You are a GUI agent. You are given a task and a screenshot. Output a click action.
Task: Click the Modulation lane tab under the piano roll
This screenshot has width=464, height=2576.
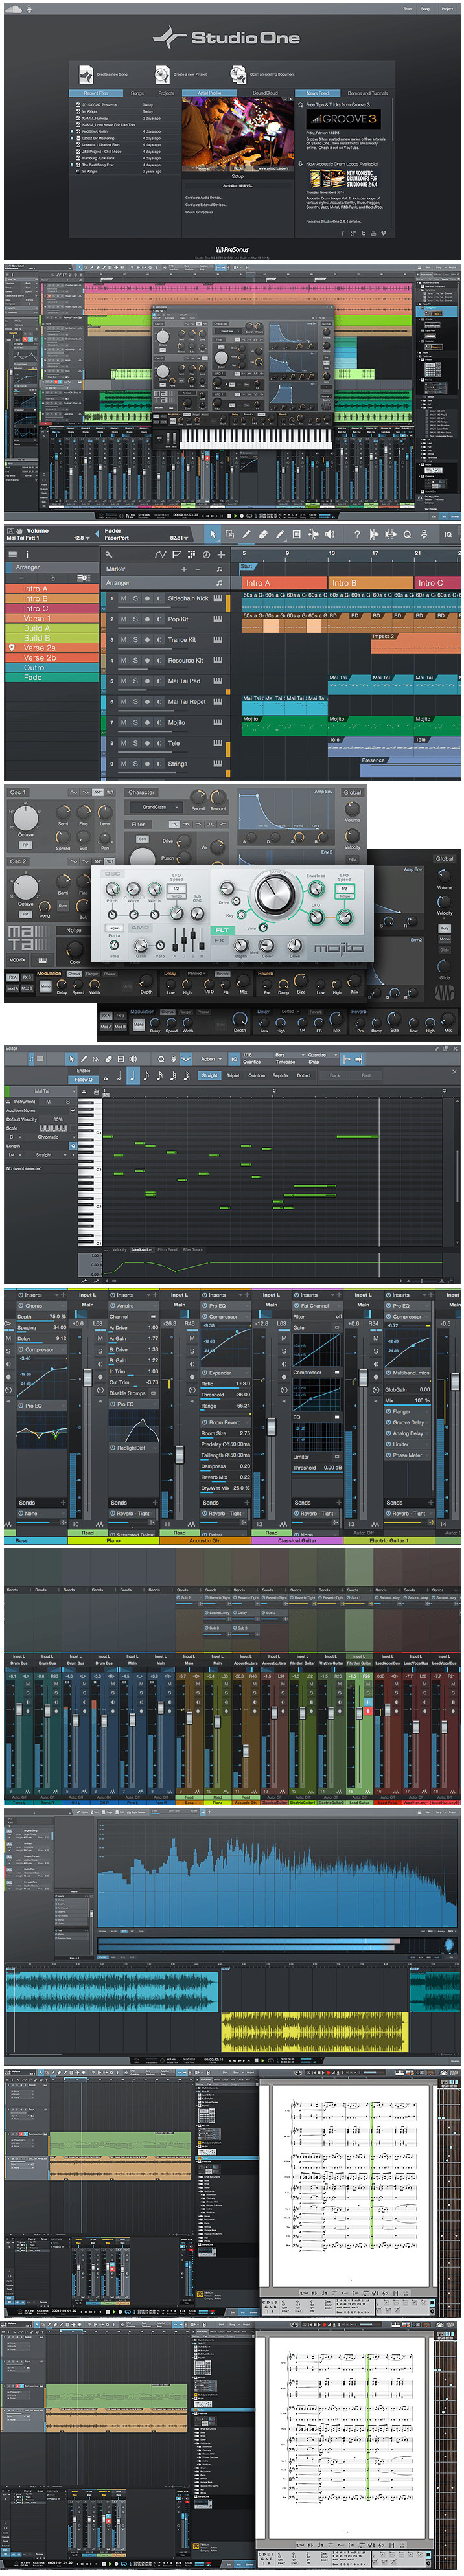pyautogui.click(x=142, y=1250)
